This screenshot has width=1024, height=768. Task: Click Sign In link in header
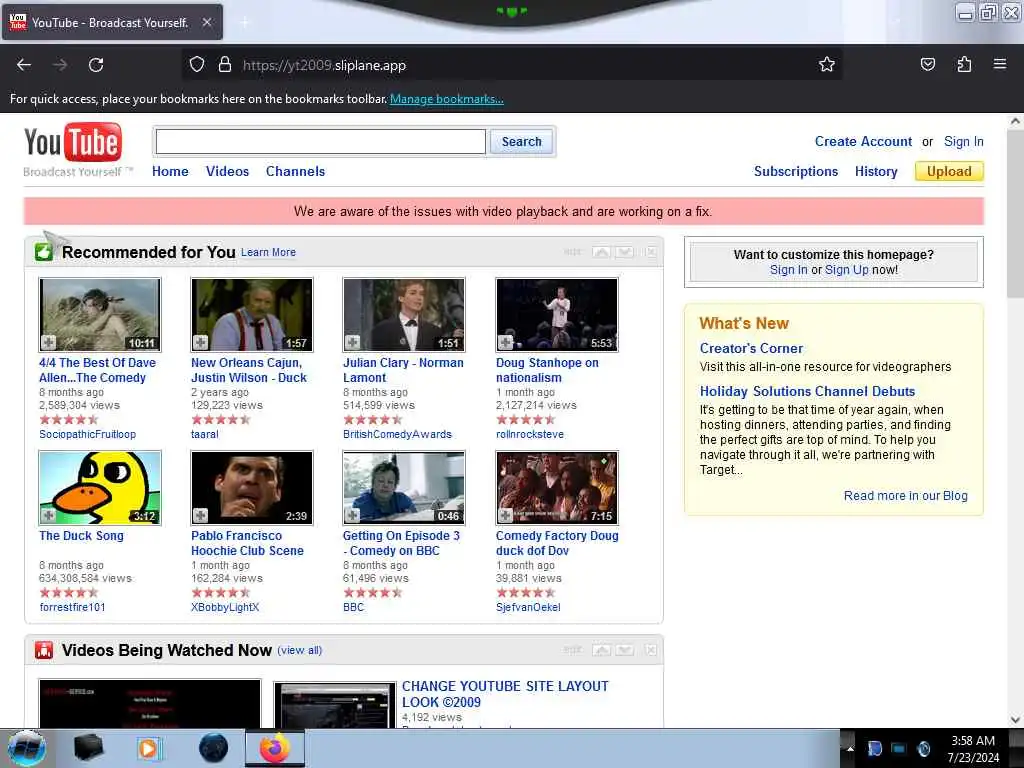(x=963, y=141)
